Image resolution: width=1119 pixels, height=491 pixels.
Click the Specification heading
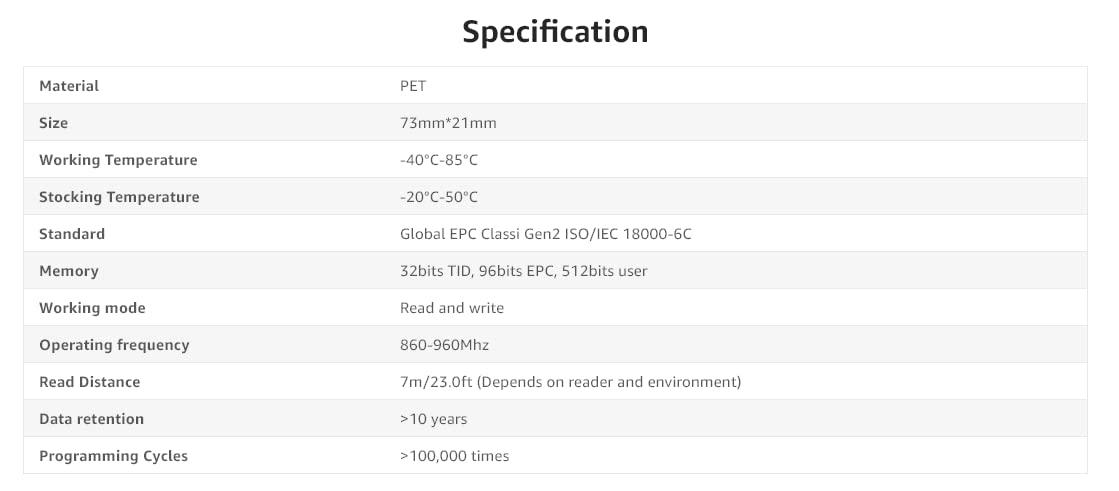[555, 31]
